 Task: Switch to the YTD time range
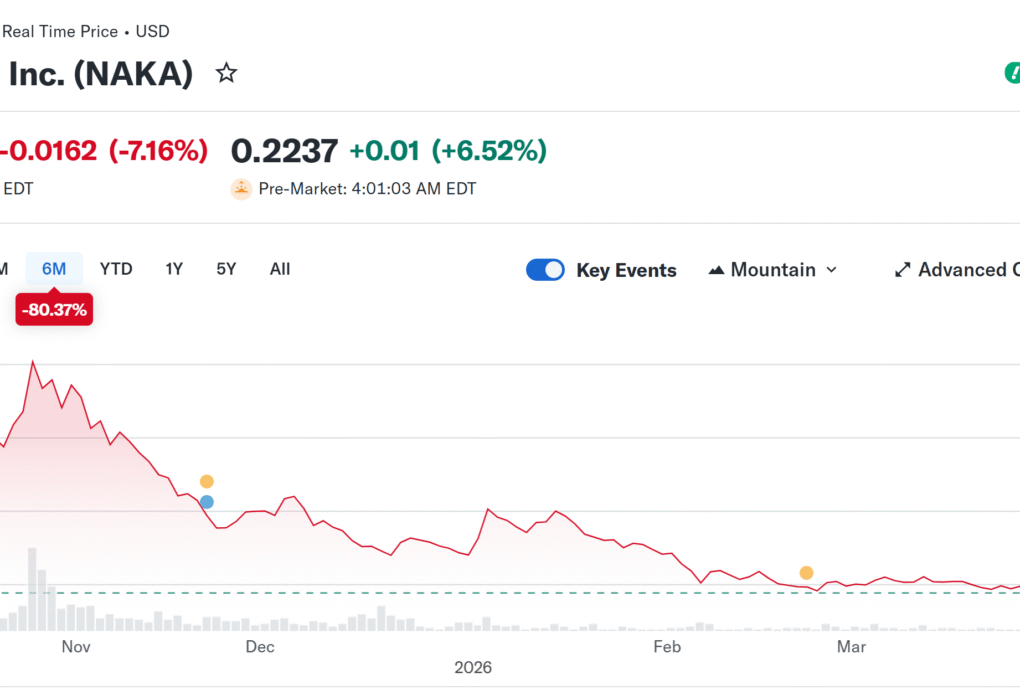(115, 269)
